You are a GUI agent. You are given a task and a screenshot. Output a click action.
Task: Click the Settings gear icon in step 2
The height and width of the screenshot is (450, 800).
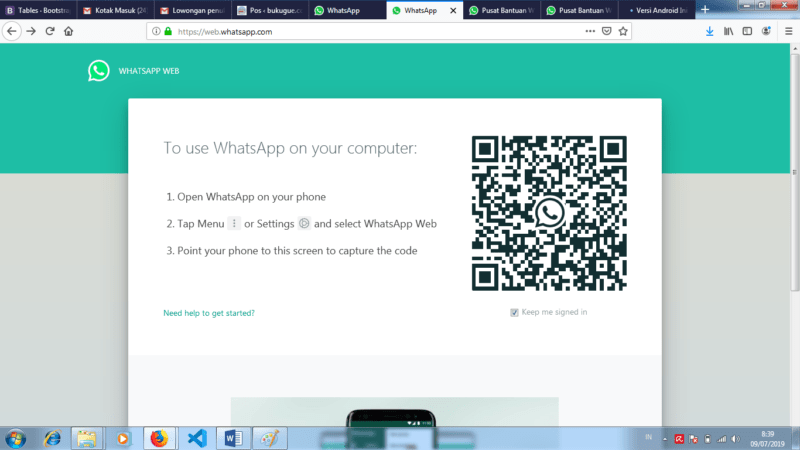click(304, 223)
